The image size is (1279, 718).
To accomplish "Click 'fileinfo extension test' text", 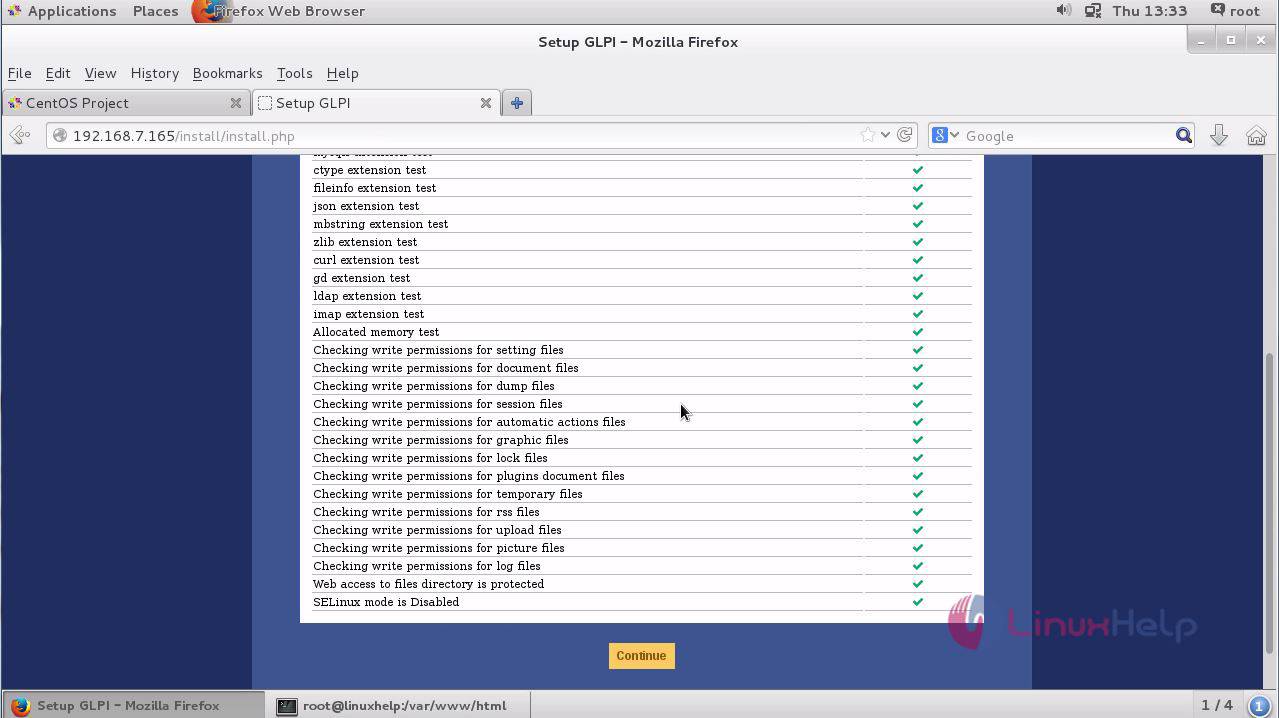I will click(x=374, y=188).
